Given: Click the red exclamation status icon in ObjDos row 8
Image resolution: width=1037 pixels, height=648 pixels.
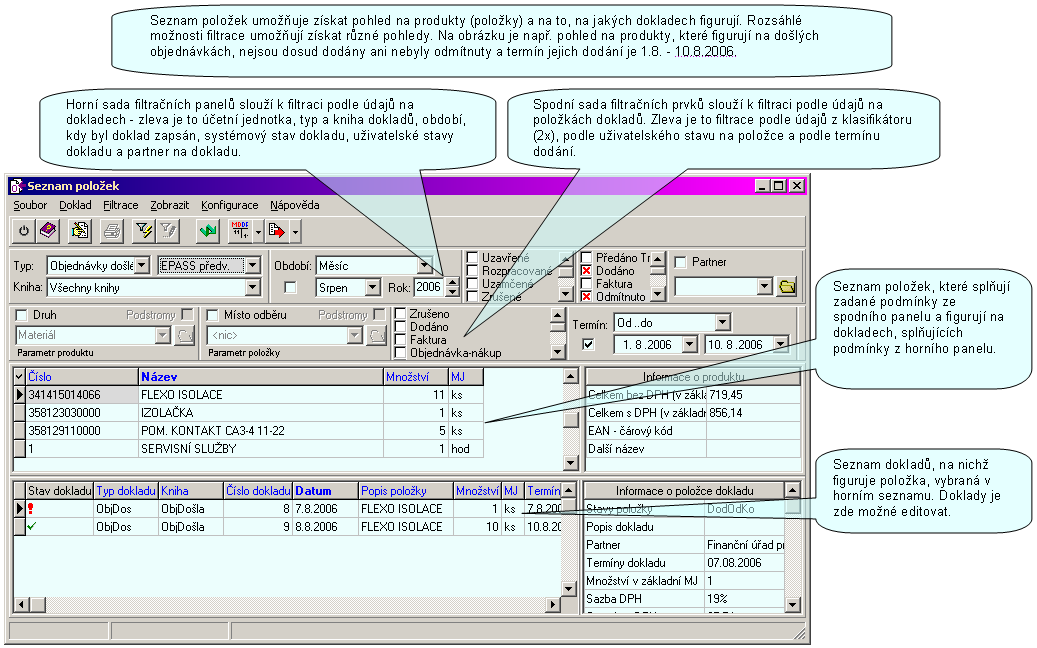Looking at the screenshot, I should [31, 508].
